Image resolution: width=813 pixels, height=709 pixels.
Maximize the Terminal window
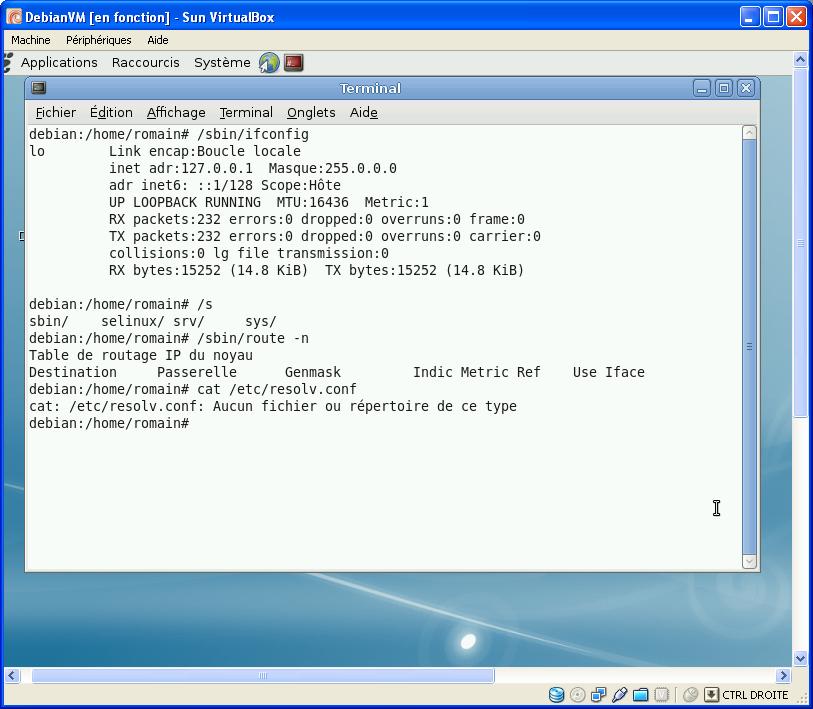click(724, 88)
